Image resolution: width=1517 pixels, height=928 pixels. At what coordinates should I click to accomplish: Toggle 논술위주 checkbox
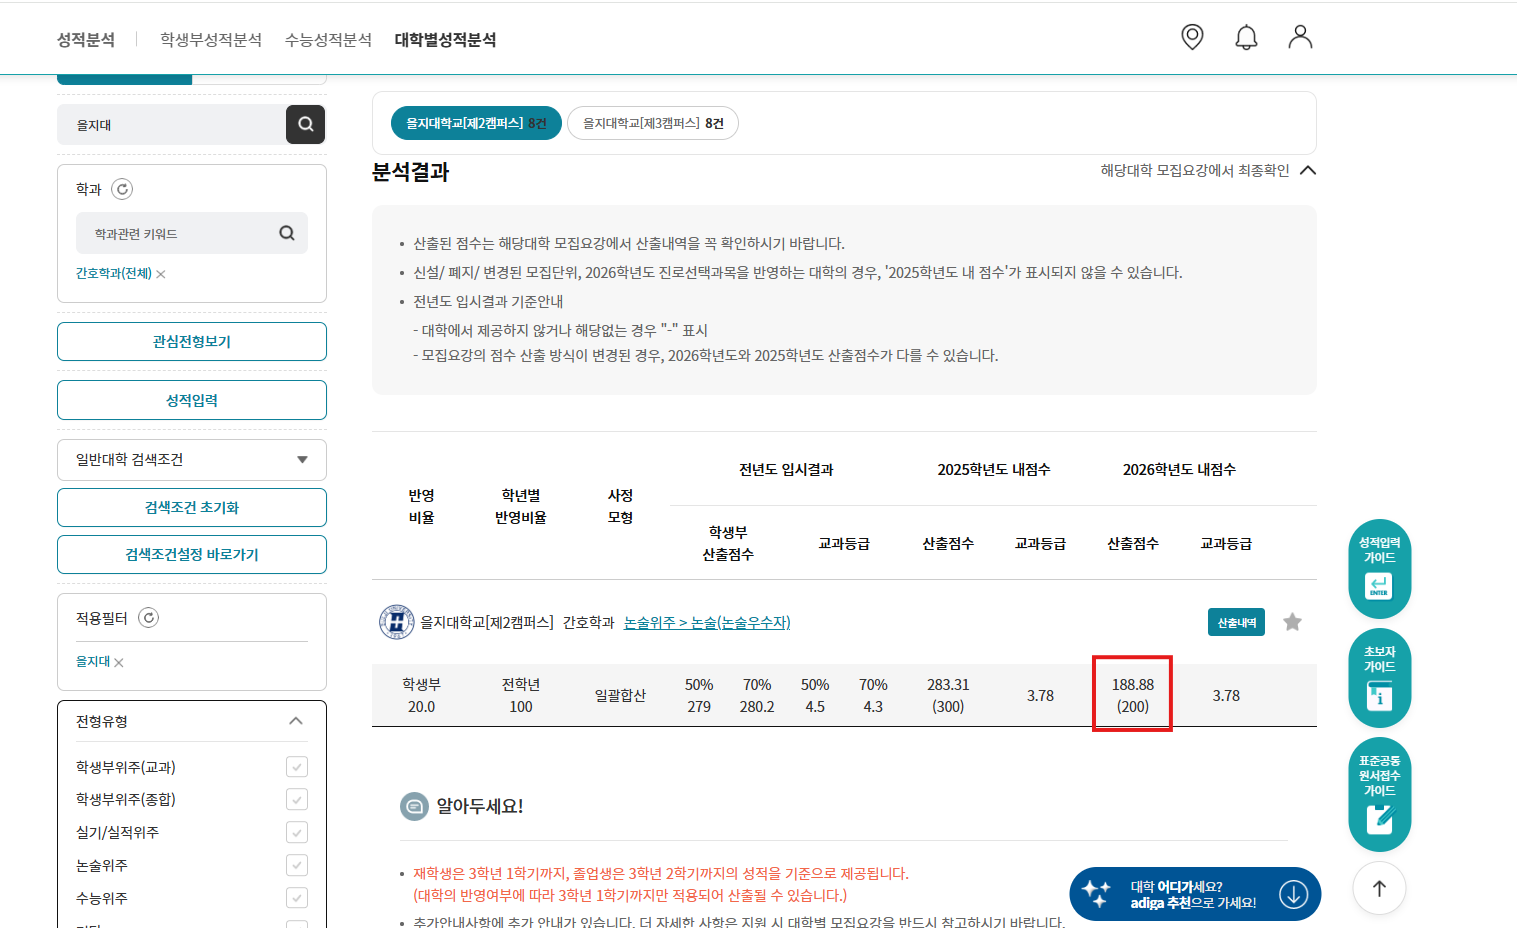click(x=297, y=865)
